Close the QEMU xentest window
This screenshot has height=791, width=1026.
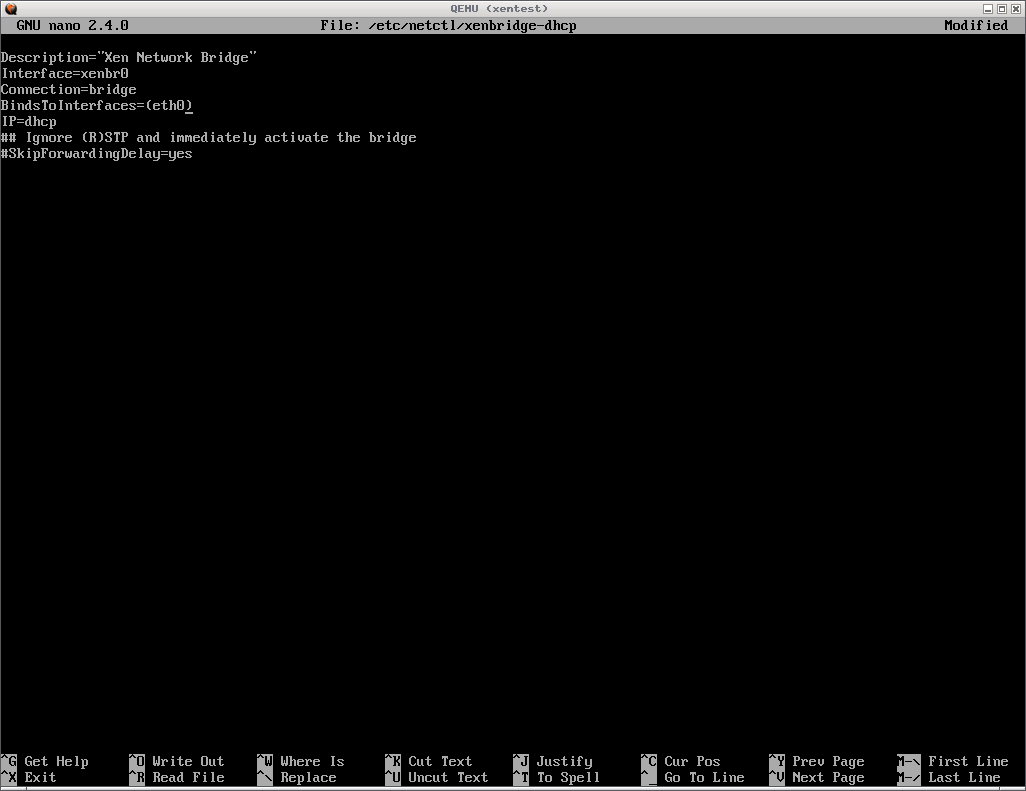pyautogui.click(x=1015, y=8)
